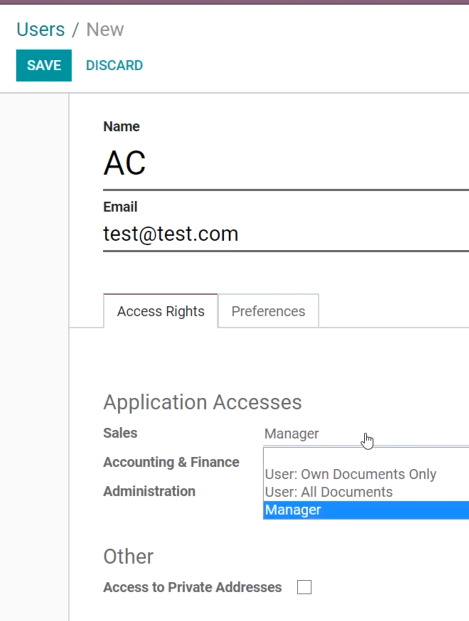
Task: Focus the Email field with test@test.com
Action: click(286, 234)
